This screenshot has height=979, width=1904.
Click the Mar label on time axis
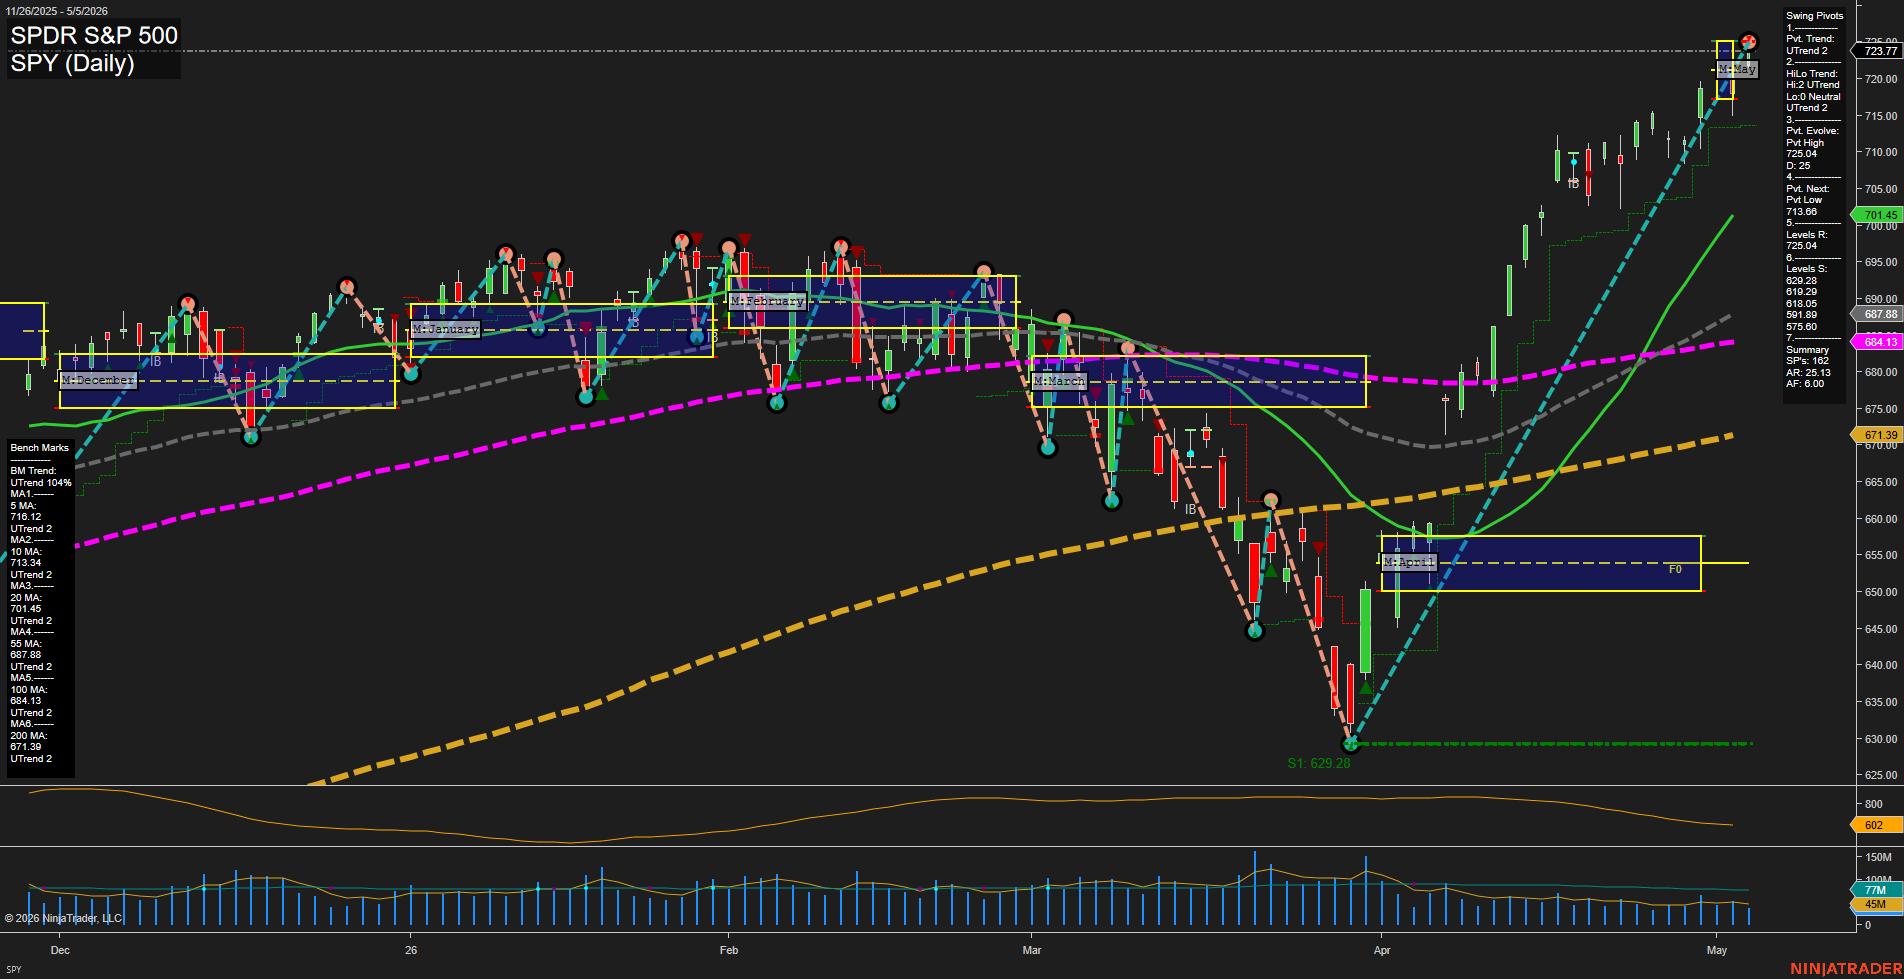point(1032,950)
